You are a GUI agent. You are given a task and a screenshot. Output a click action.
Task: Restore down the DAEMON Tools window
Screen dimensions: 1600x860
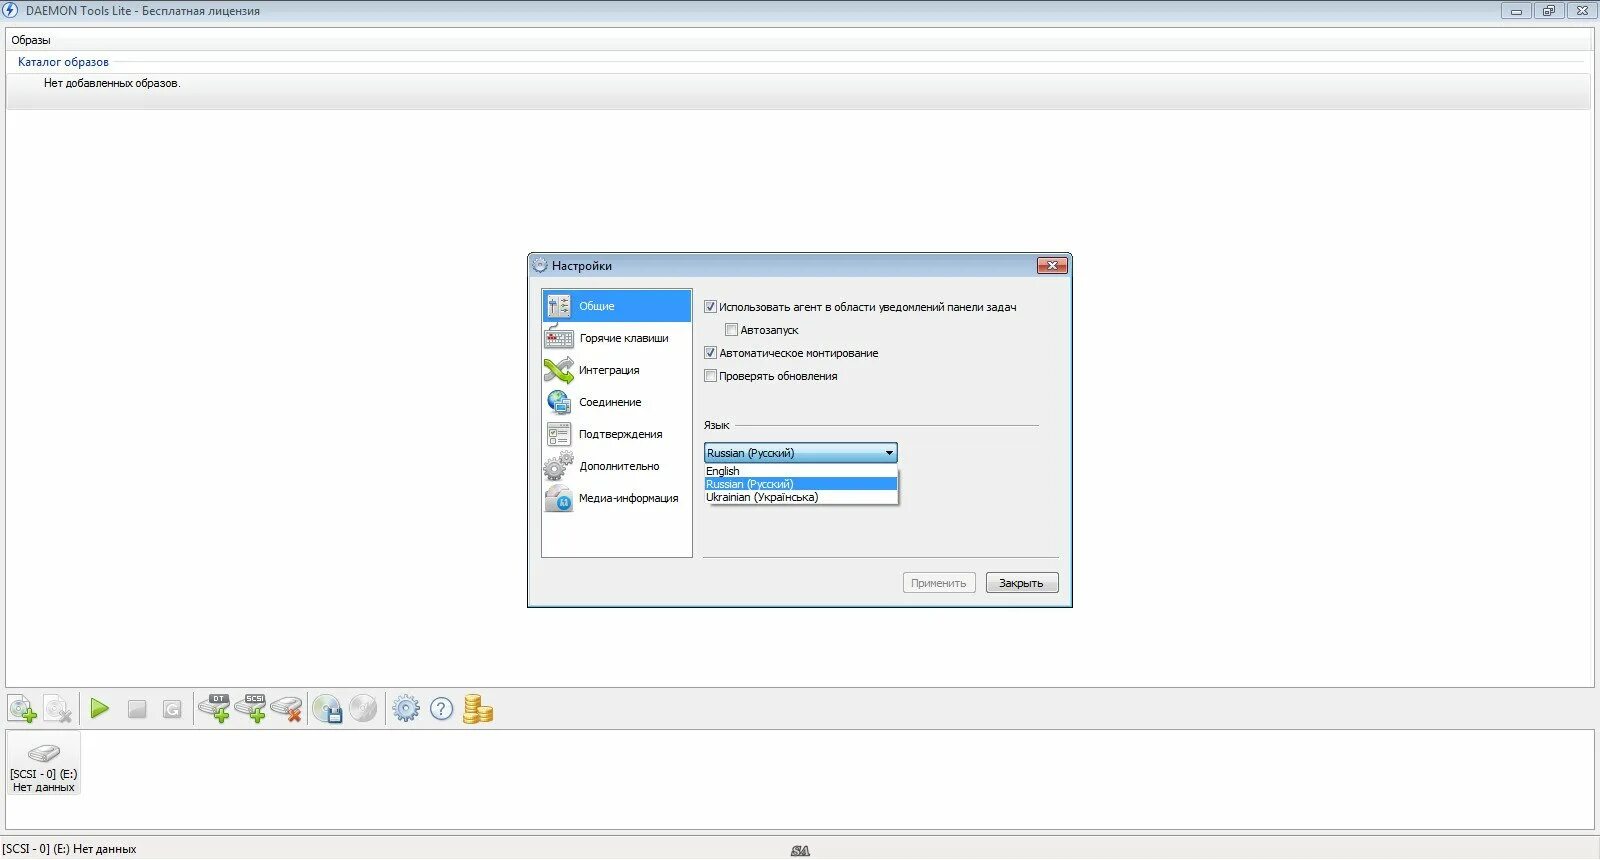point(1550,11)
